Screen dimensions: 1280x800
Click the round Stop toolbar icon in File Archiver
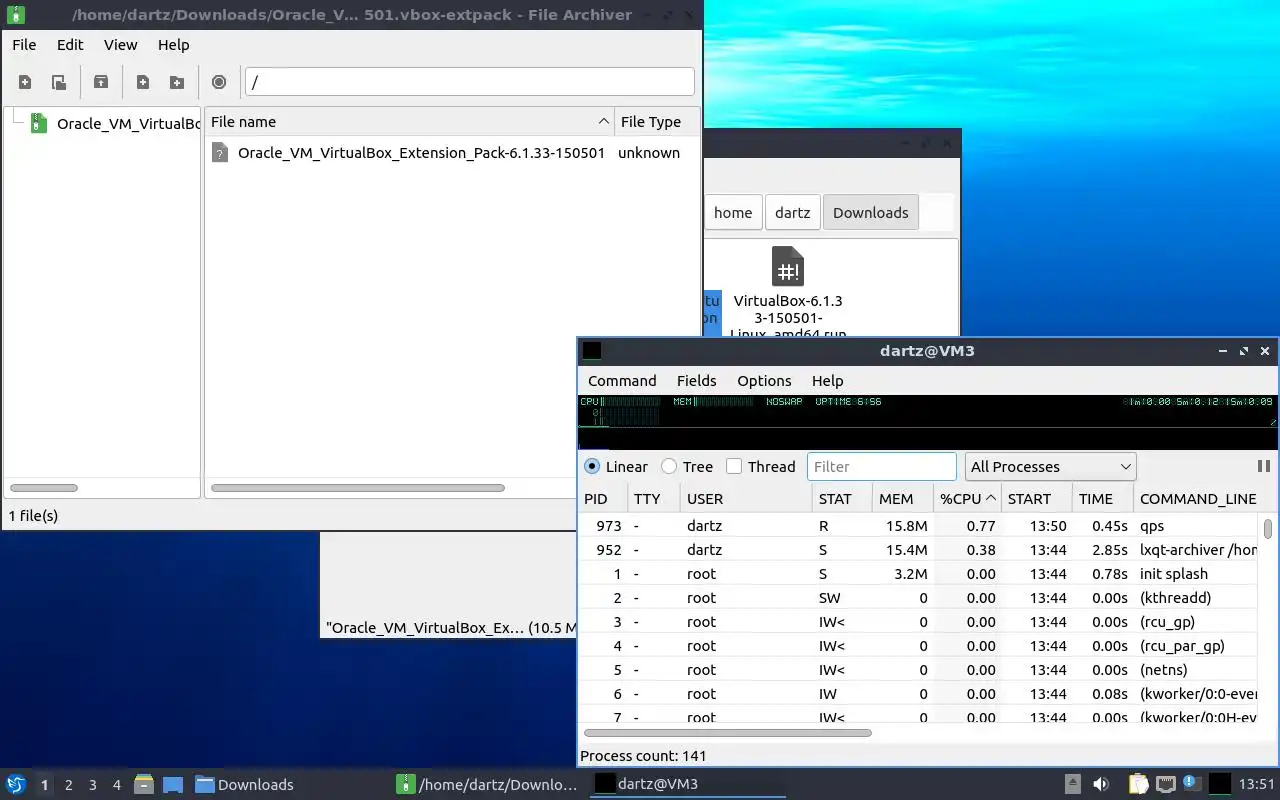tap(219, 82)
